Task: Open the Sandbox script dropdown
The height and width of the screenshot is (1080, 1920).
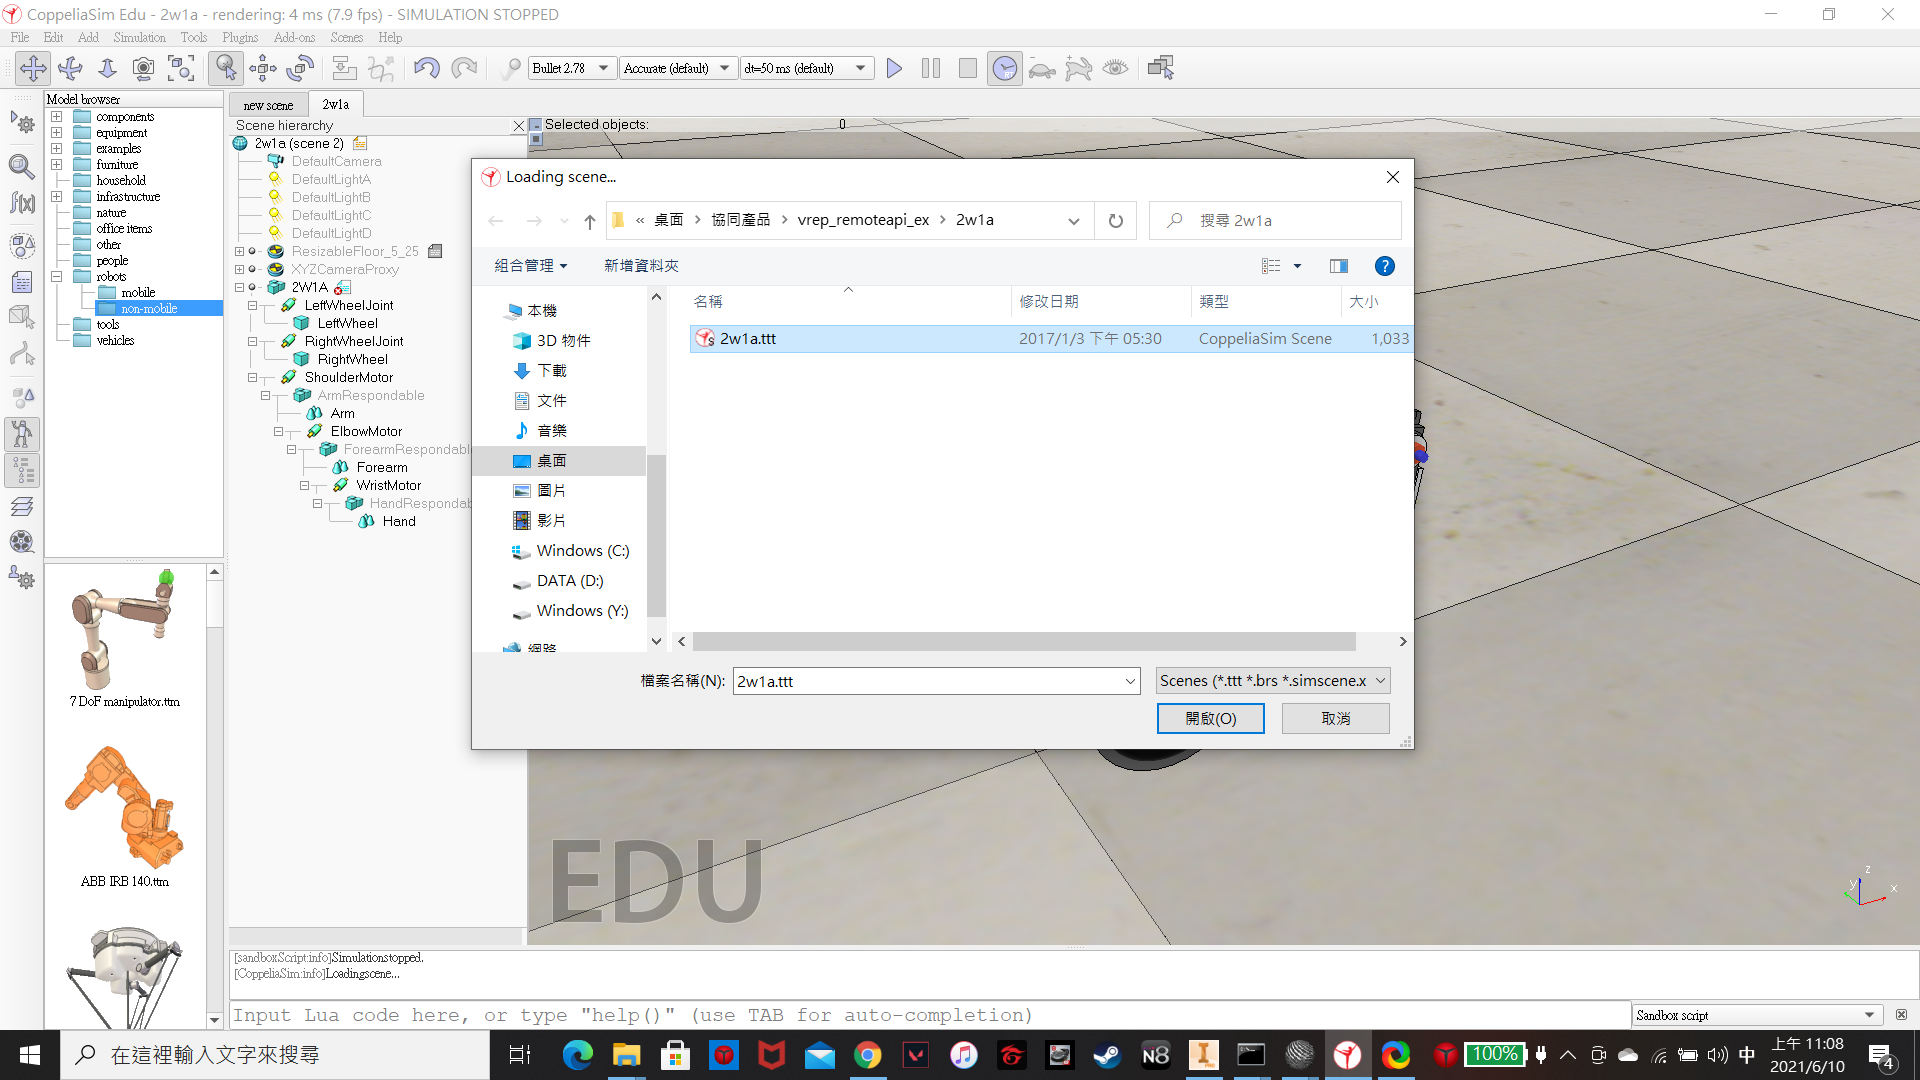Action: coord(1757,1015)
